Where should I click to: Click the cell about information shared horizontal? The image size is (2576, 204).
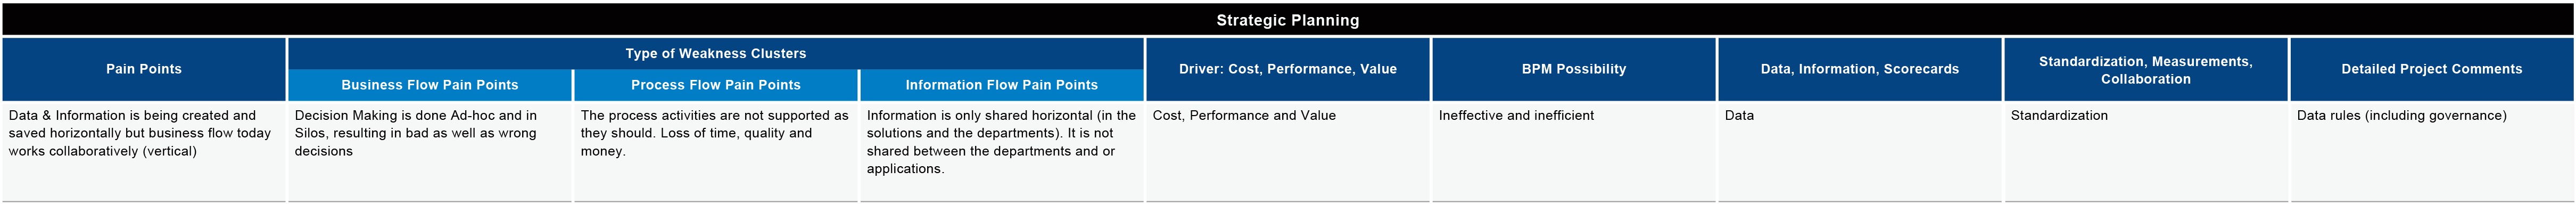pos(1002,151)
